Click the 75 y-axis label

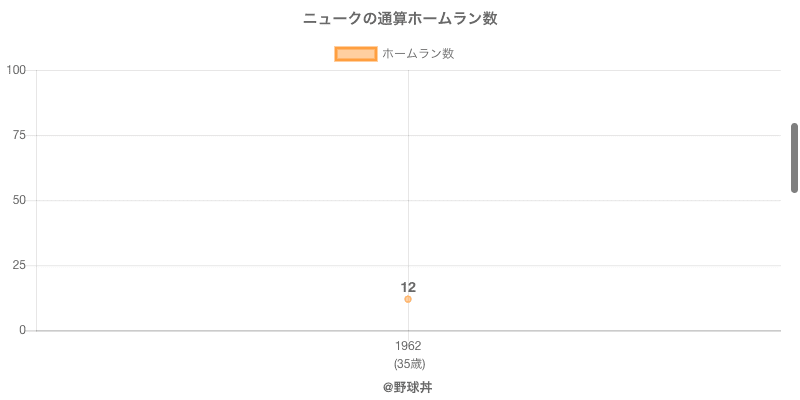coord(19,135)
